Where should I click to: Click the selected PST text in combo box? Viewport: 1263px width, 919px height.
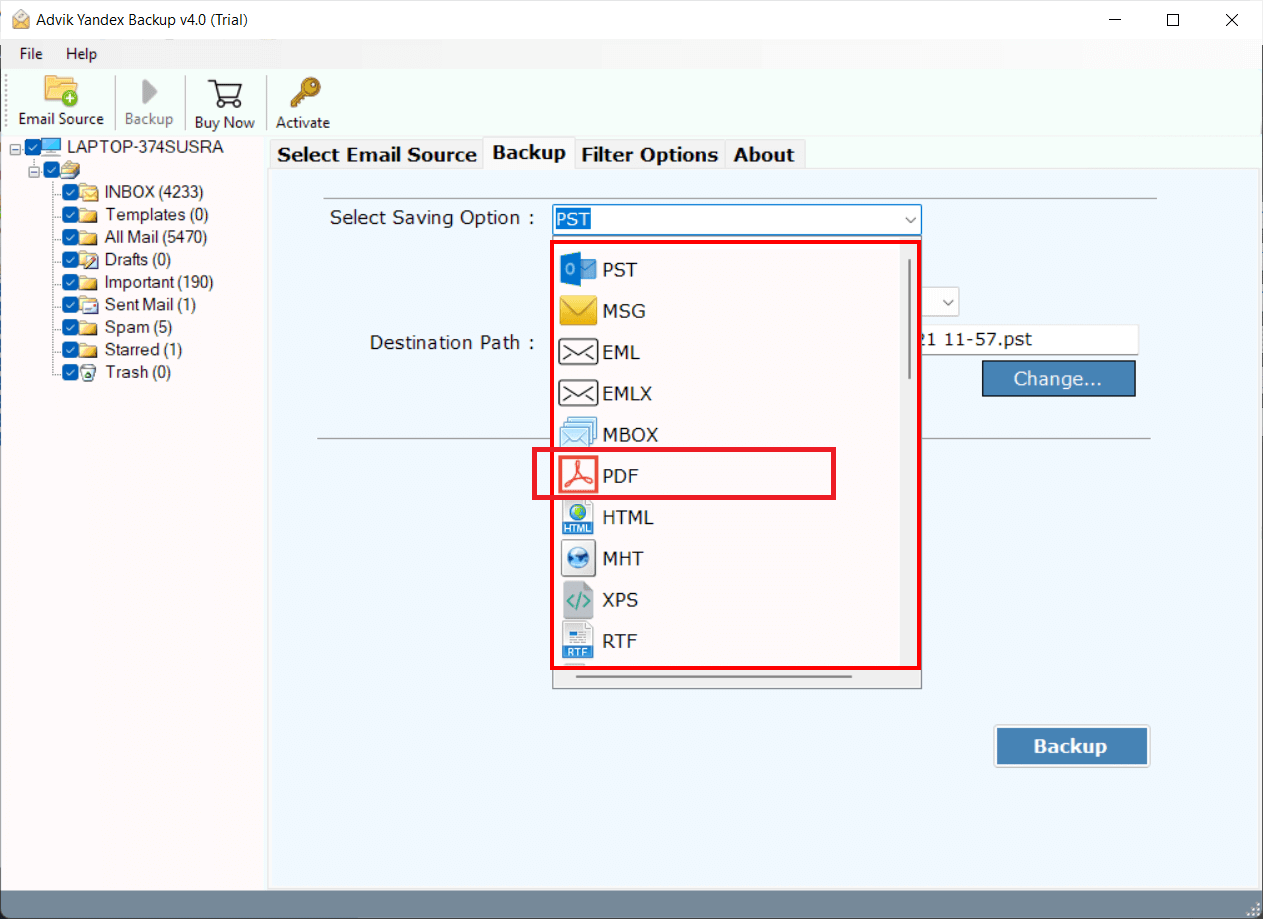click(x=573, y=220)
